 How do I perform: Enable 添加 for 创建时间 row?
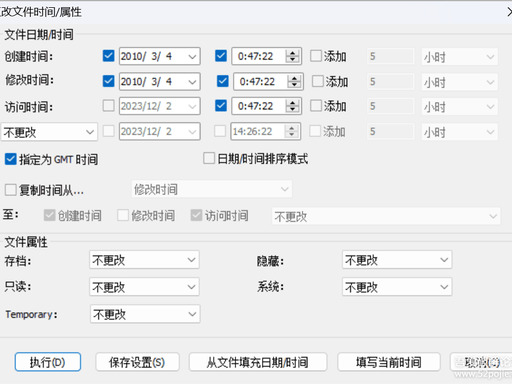tap(316, 56)
